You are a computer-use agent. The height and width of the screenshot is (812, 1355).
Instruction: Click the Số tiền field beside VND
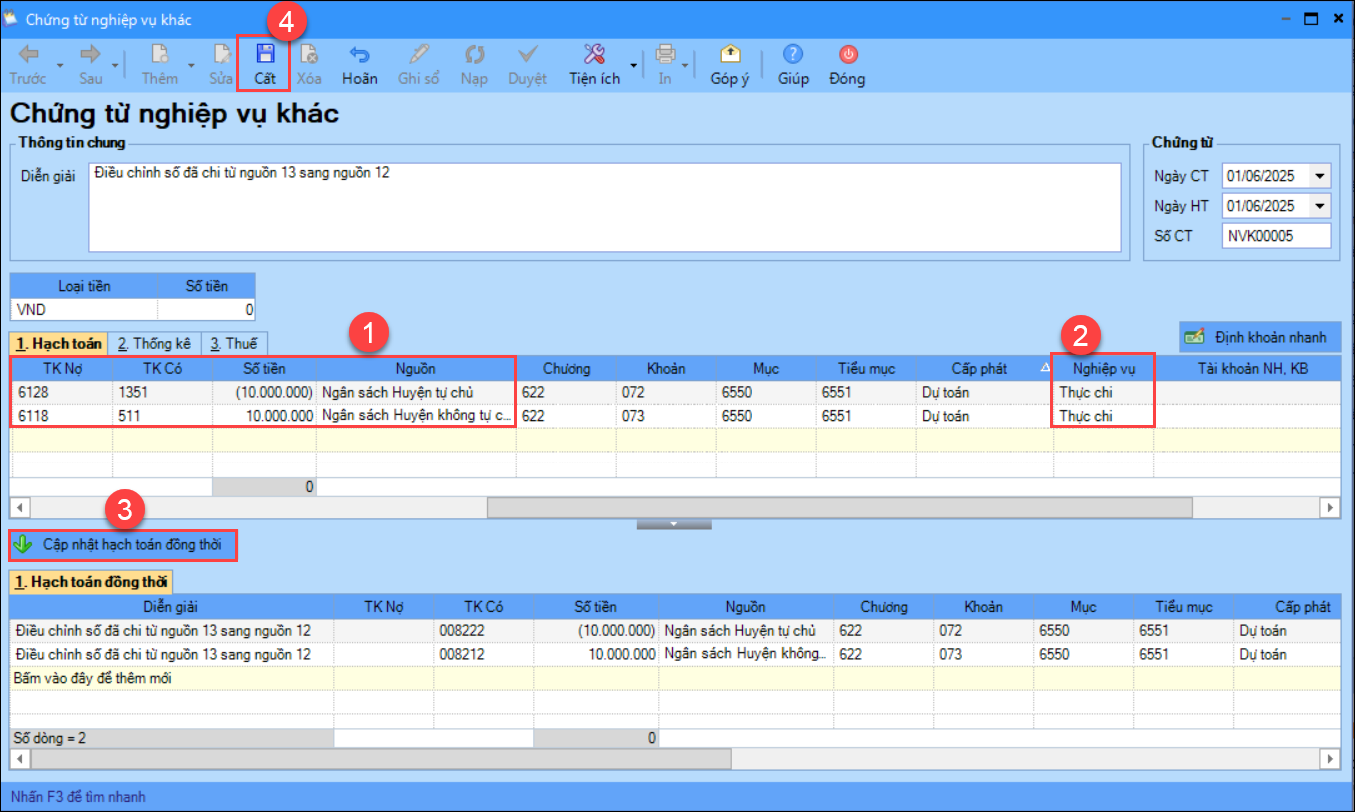click(x=206, y=310)
